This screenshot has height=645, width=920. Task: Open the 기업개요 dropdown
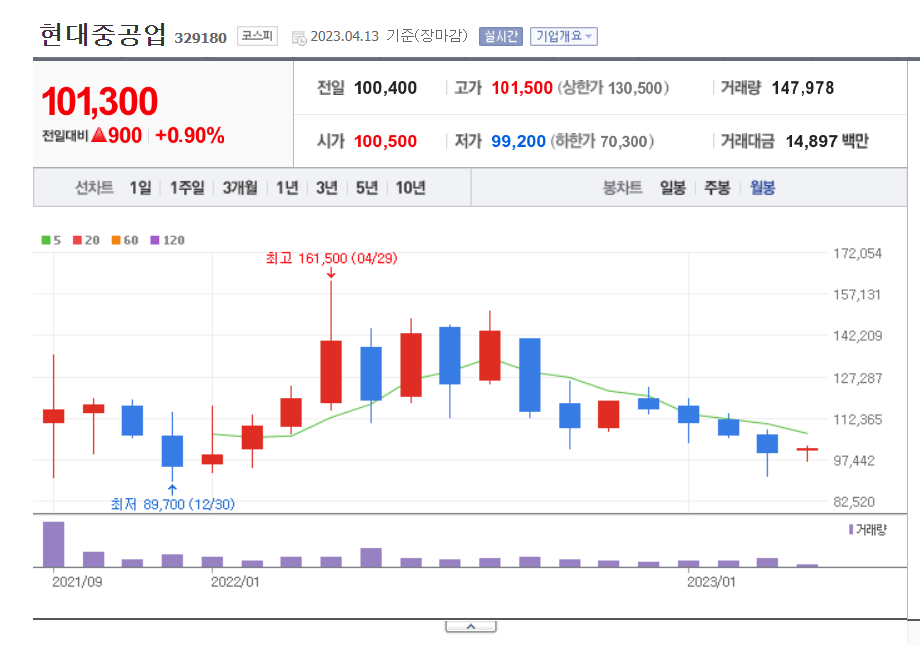(563, 36)
